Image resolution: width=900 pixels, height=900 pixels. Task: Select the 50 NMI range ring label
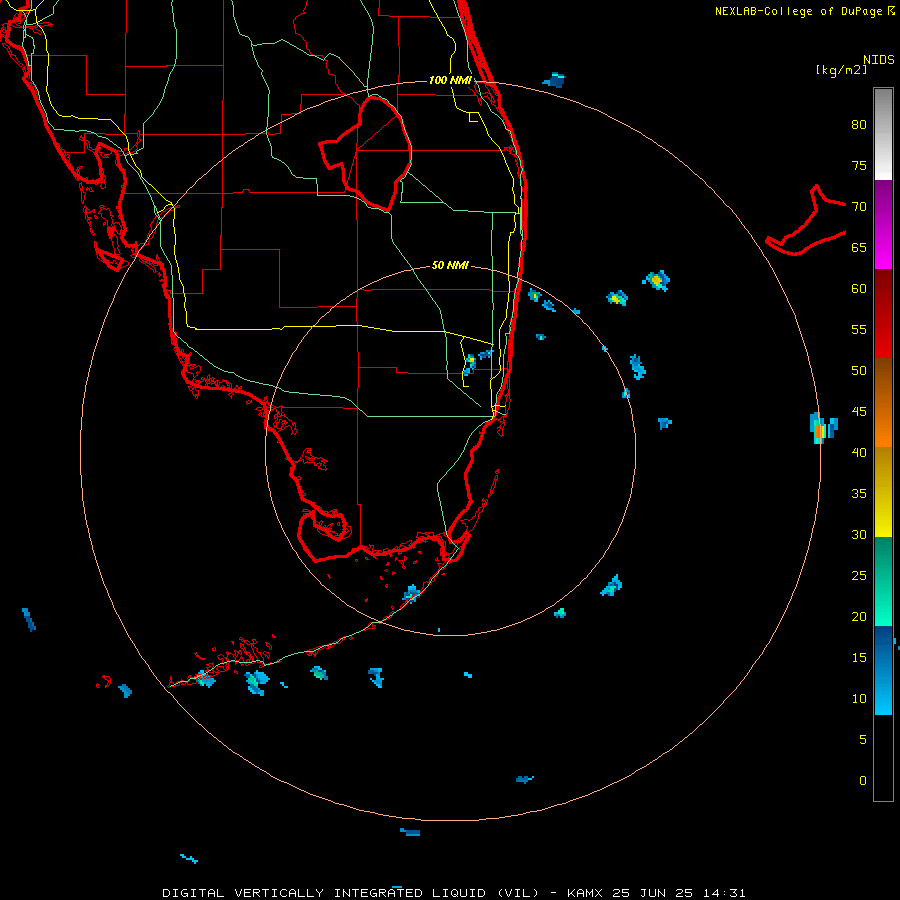(x=450, y=265)
